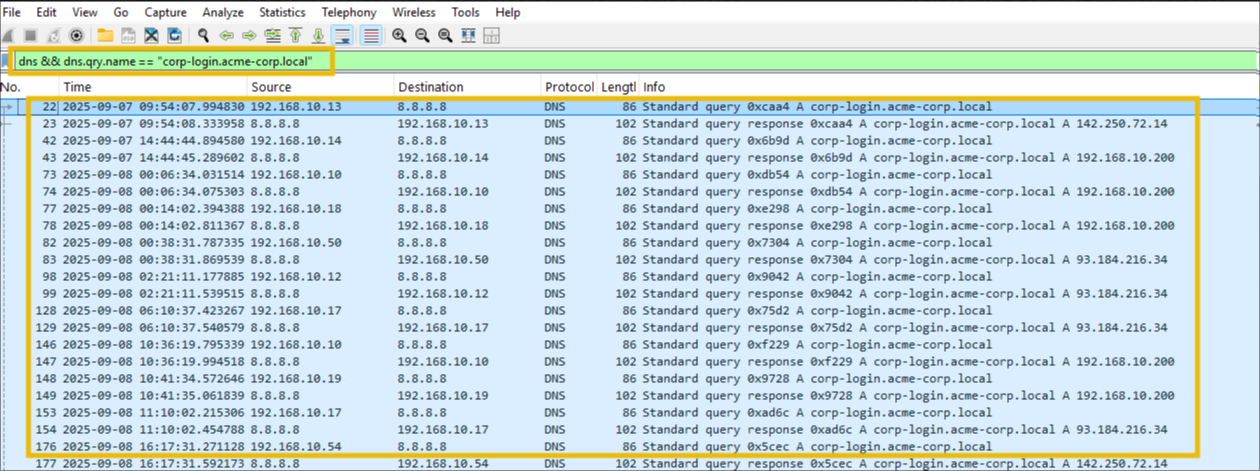Select packet 78 response 0xe298
This screenshot has width=1260, height=471.
tap(630, 226)
